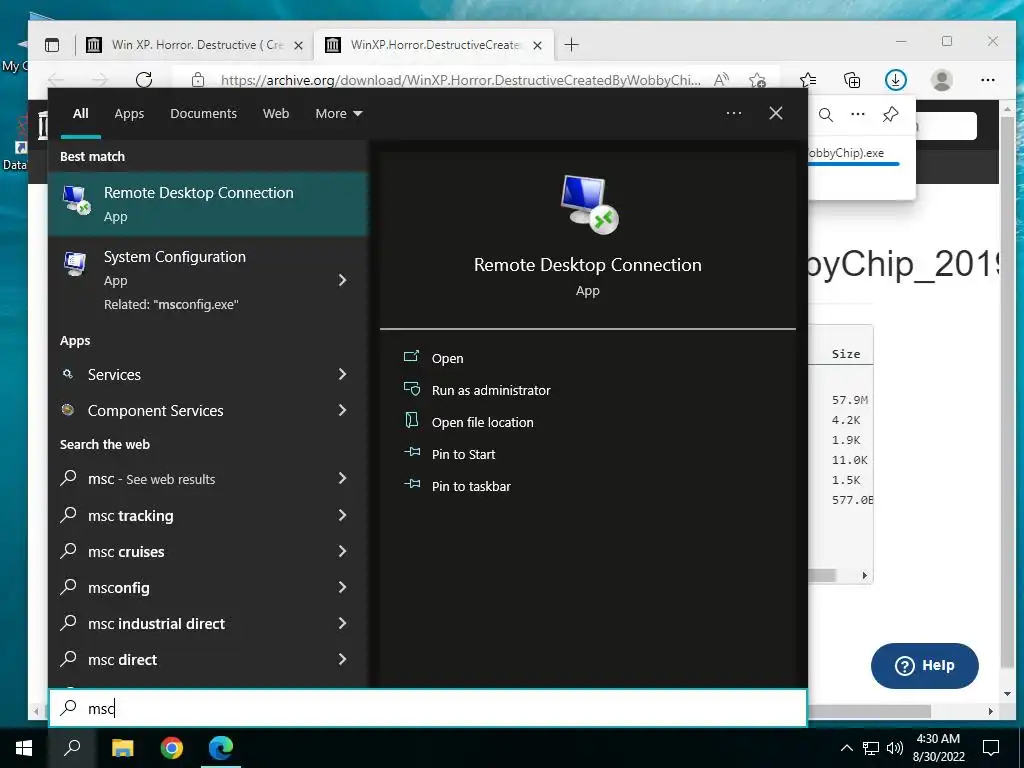
Task: Expand msconfig suggestion arrow
Action: 342,587
